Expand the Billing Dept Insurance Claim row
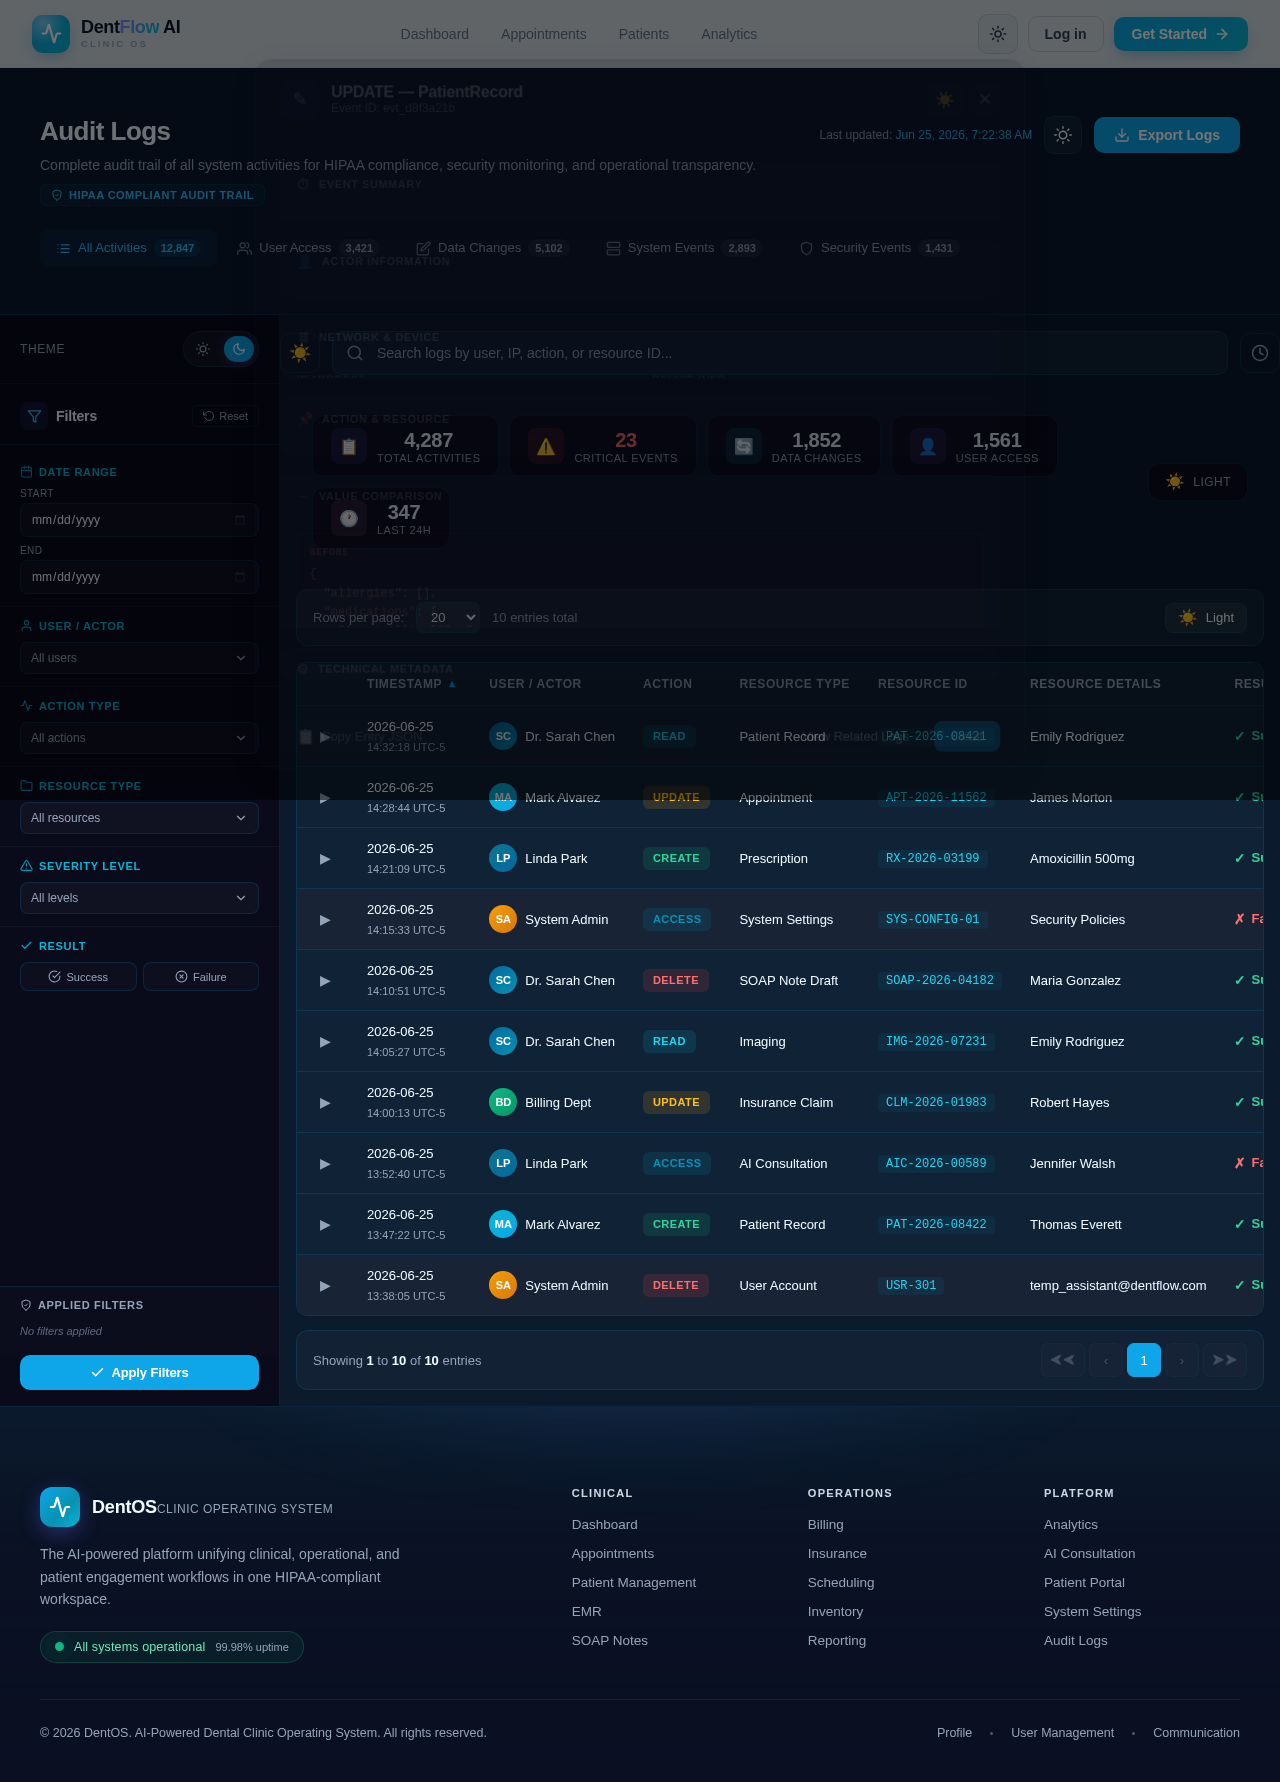Viewport: 1280px width, 1782px height. coord(325,1103)
